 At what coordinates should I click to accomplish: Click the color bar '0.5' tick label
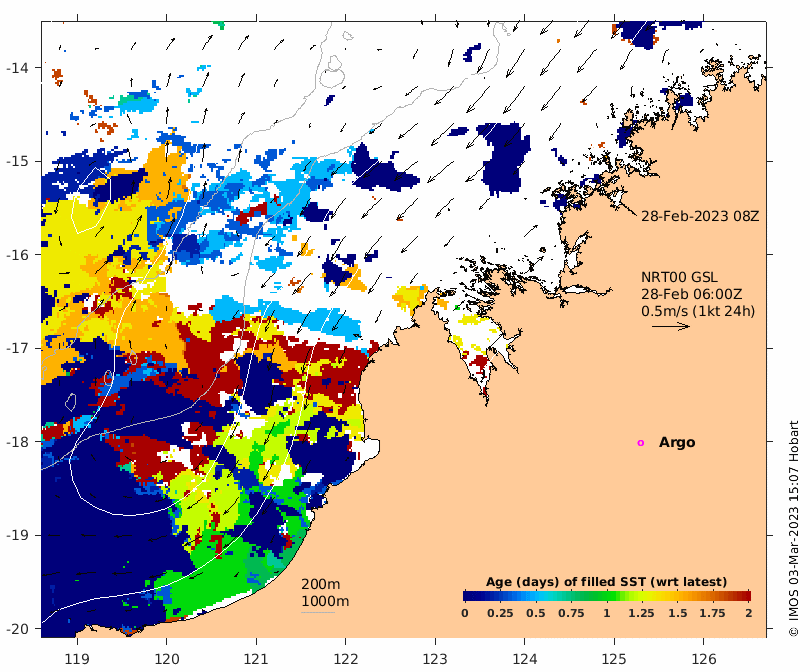(x=536, y=613)
